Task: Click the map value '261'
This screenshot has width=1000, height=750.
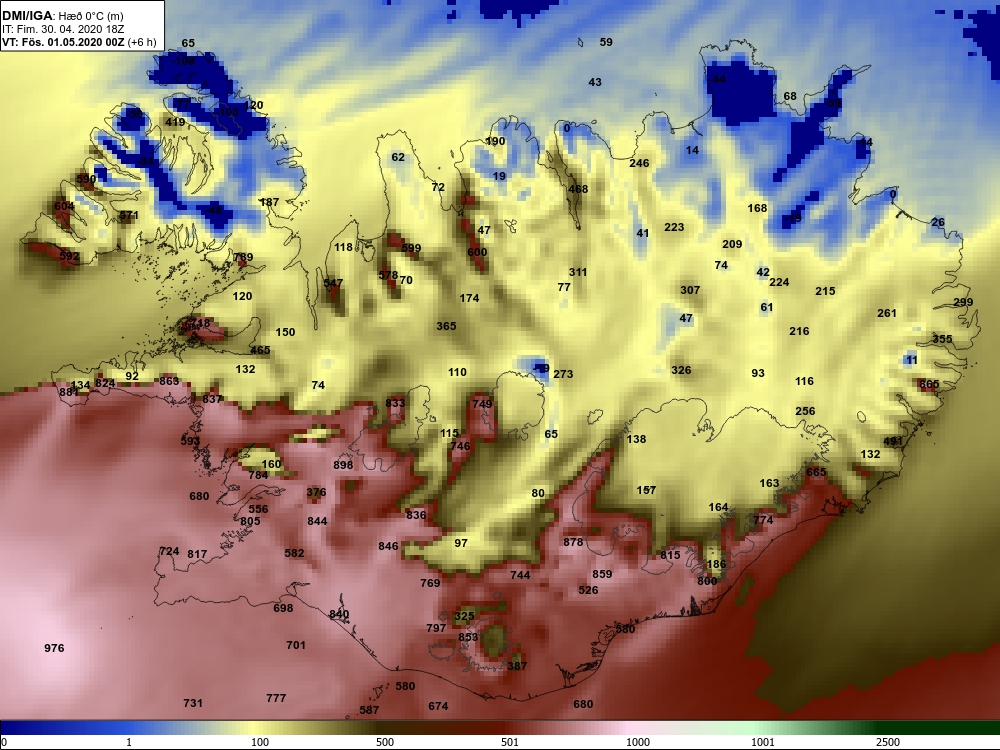Action: pyautogui.click(x=887, y=313)
